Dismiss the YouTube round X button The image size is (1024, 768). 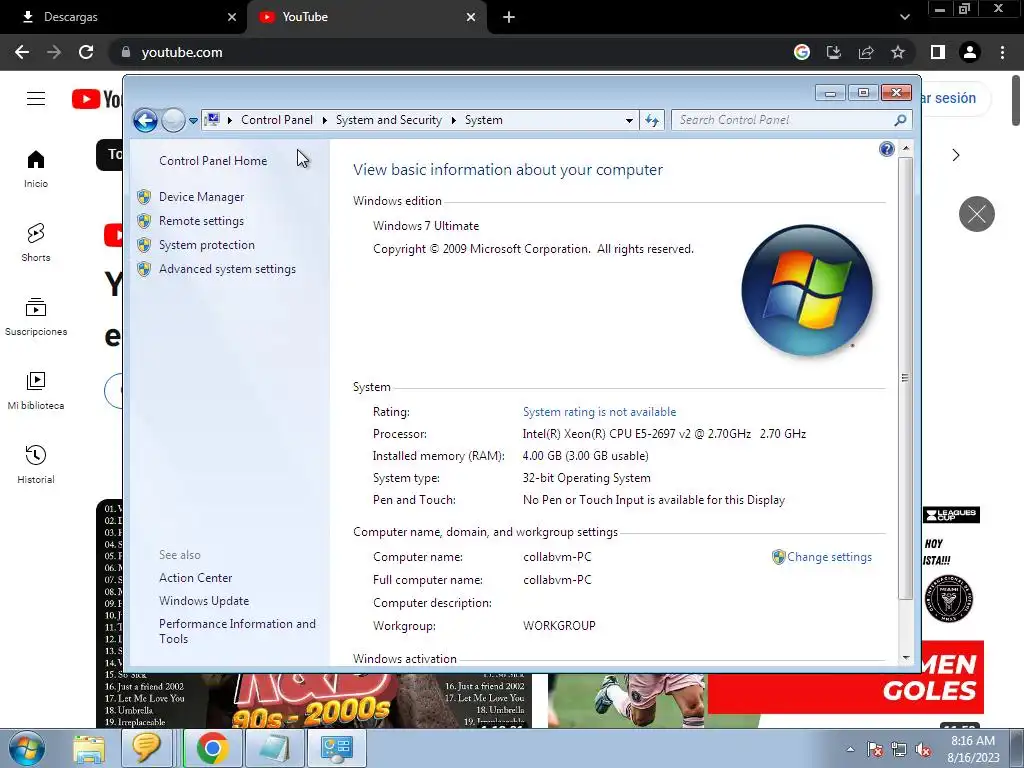(976, 214)
